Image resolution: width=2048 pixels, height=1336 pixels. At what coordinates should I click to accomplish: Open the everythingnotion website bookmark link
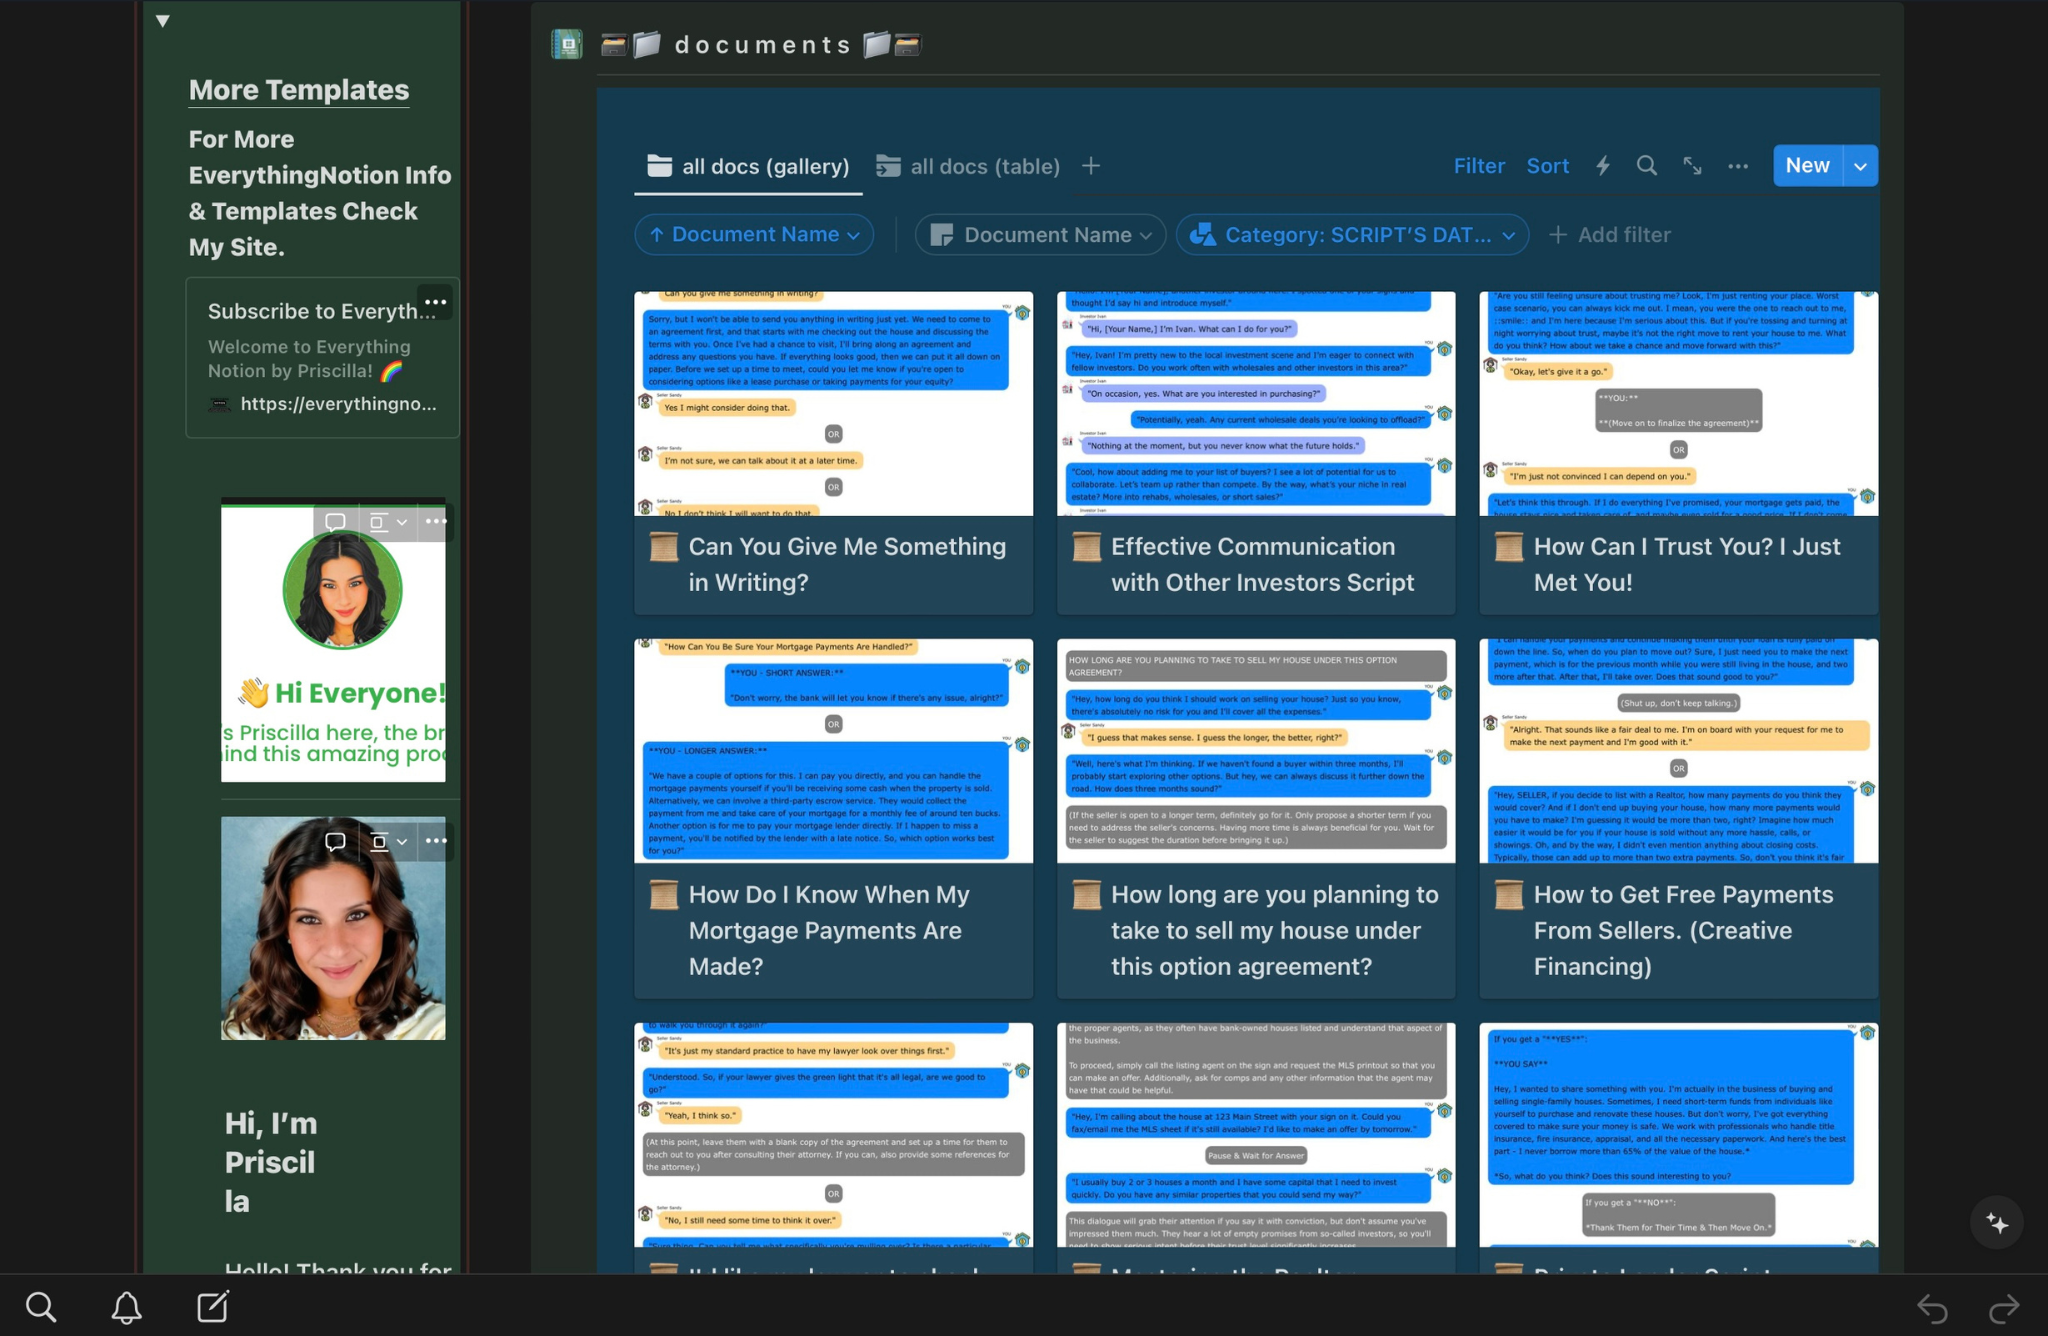338,404
